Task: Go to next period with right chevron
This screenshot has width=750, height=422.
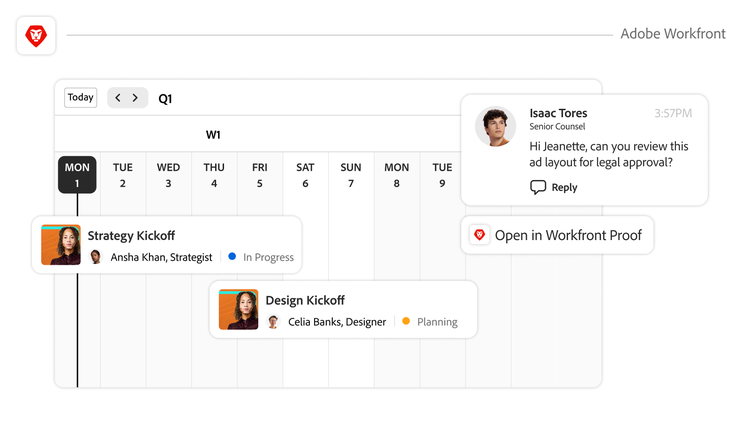Action: (136, 98)
